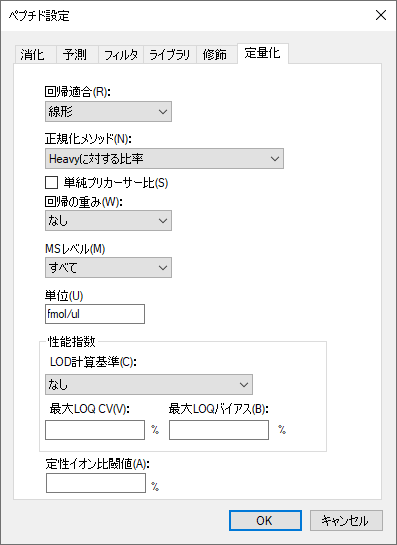Switch to the 消化 tab
The width and height of the screenshot is (397, 545).
pyautogui.click(x=35, y=55)
